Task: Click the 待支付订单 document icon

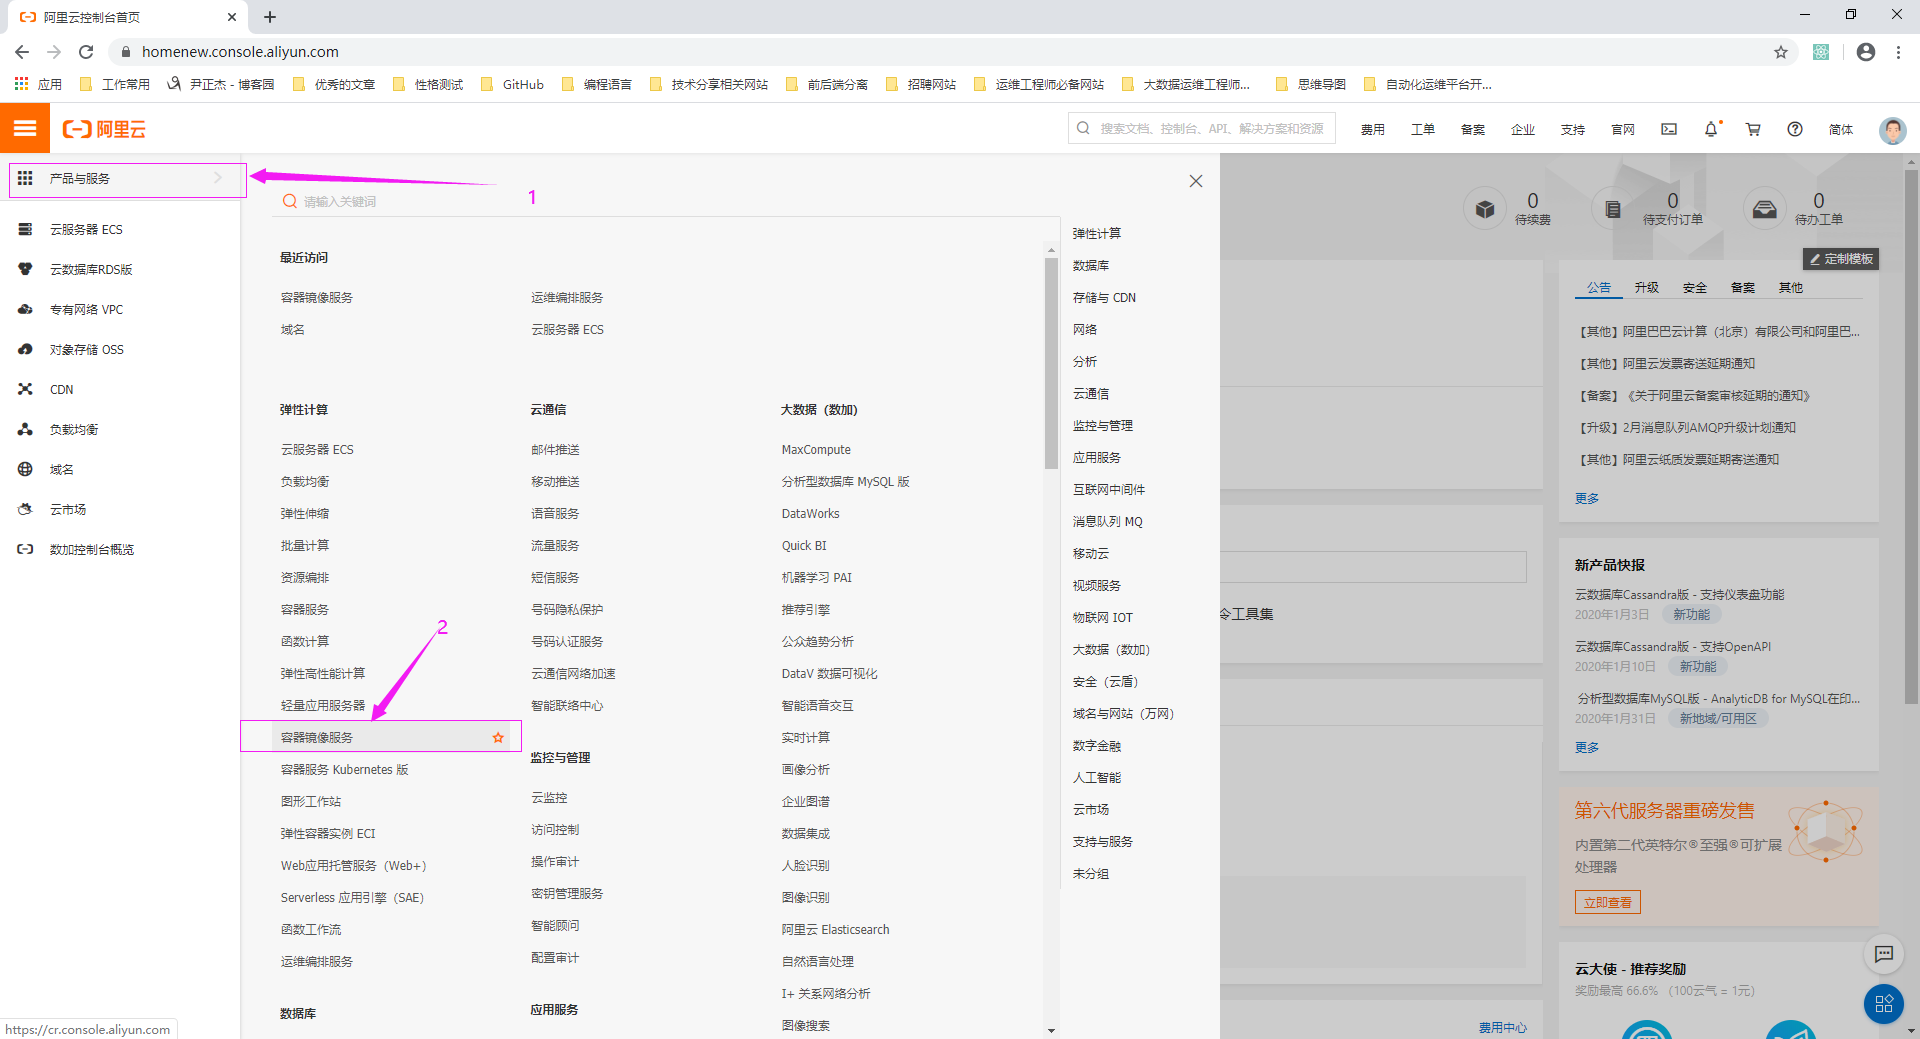Action: [1613, 209]
